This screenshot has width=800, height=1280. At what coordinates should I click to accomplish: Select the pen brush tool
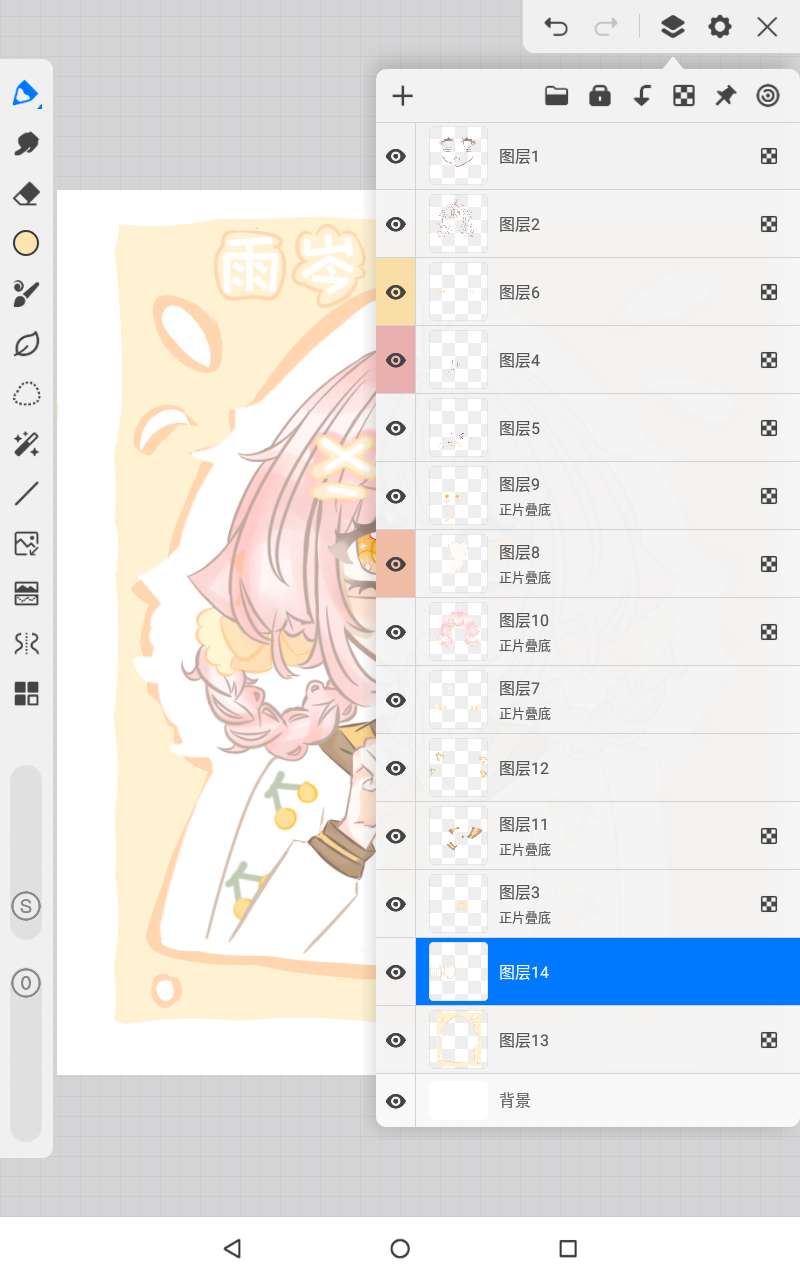point(26,94)
